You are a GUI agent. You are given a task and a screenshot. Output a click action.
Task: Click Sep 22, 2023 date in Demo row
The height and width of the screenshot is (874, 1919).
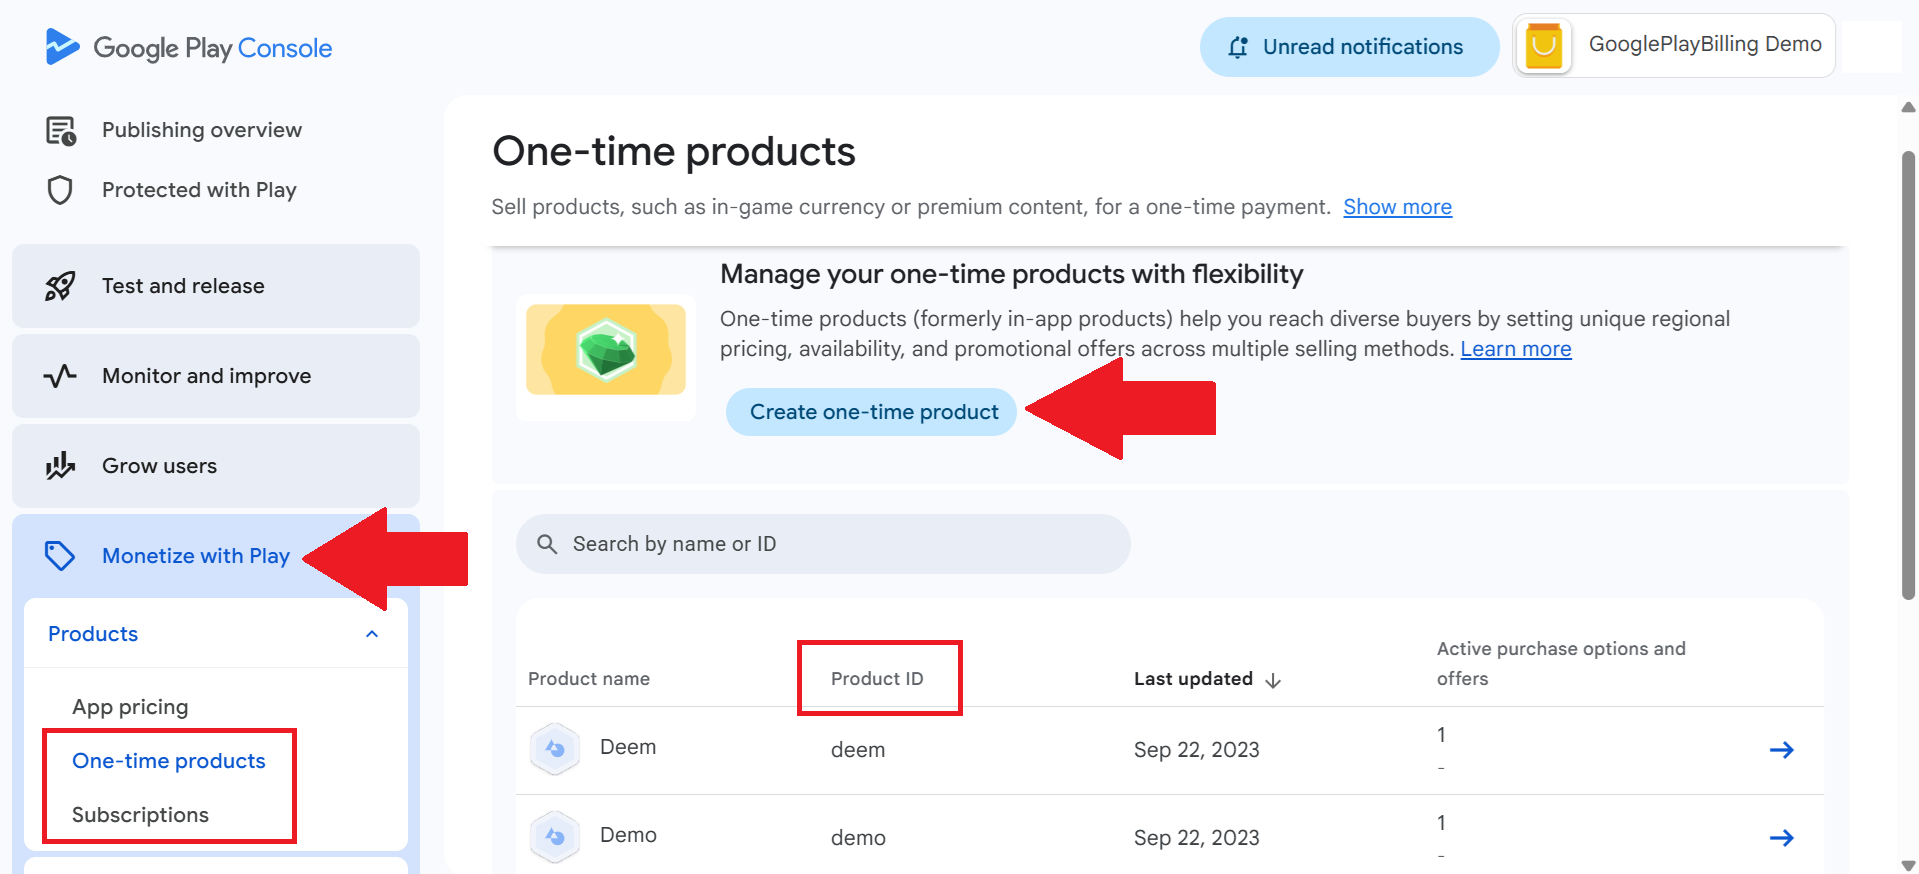click(x=1196, y=838)
